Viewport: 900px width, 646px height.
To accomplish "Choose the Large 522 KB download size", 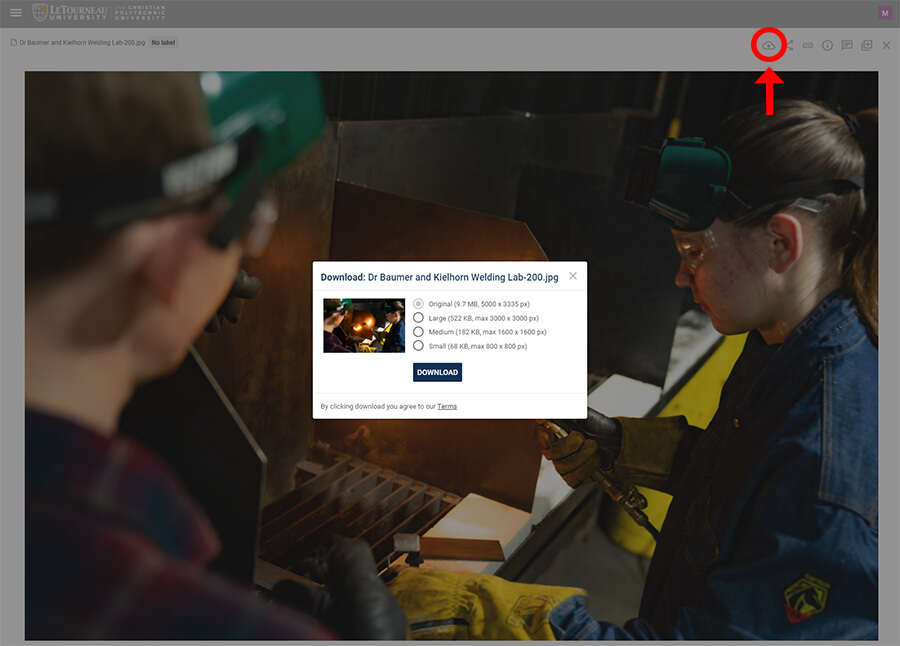I will tap(418, 318).
